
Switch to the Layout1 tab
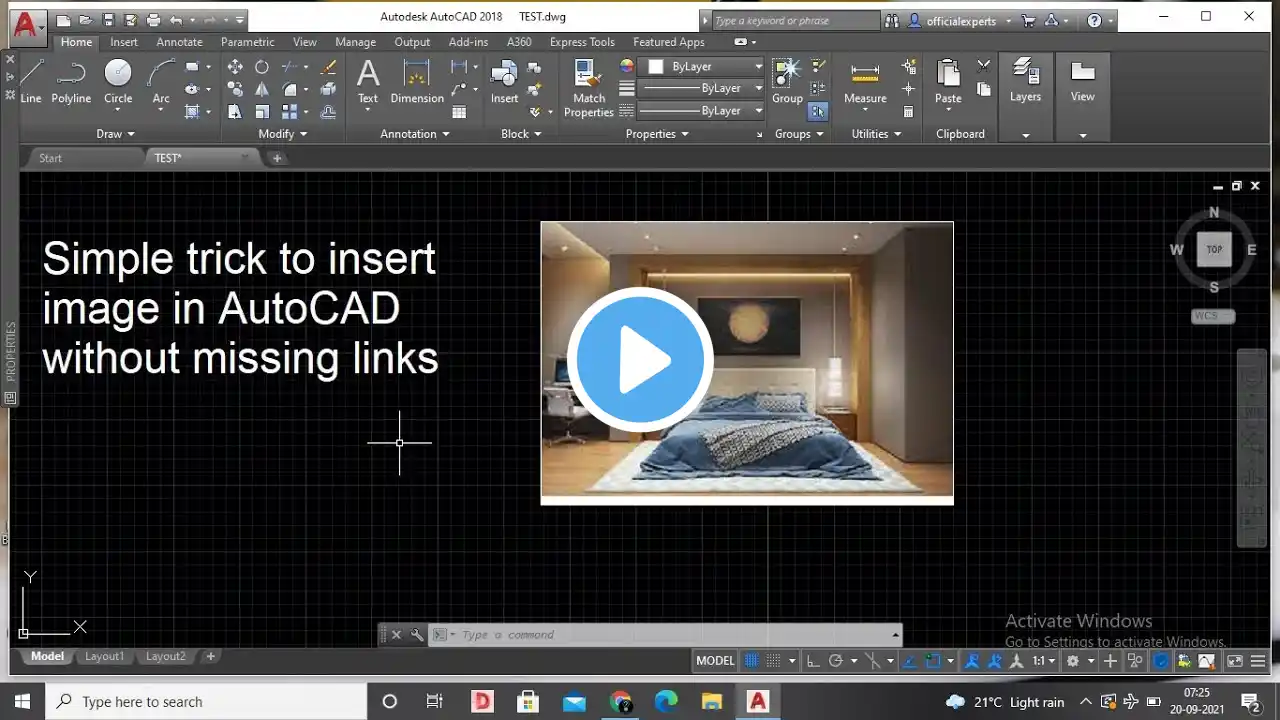(x=105, y=657)
